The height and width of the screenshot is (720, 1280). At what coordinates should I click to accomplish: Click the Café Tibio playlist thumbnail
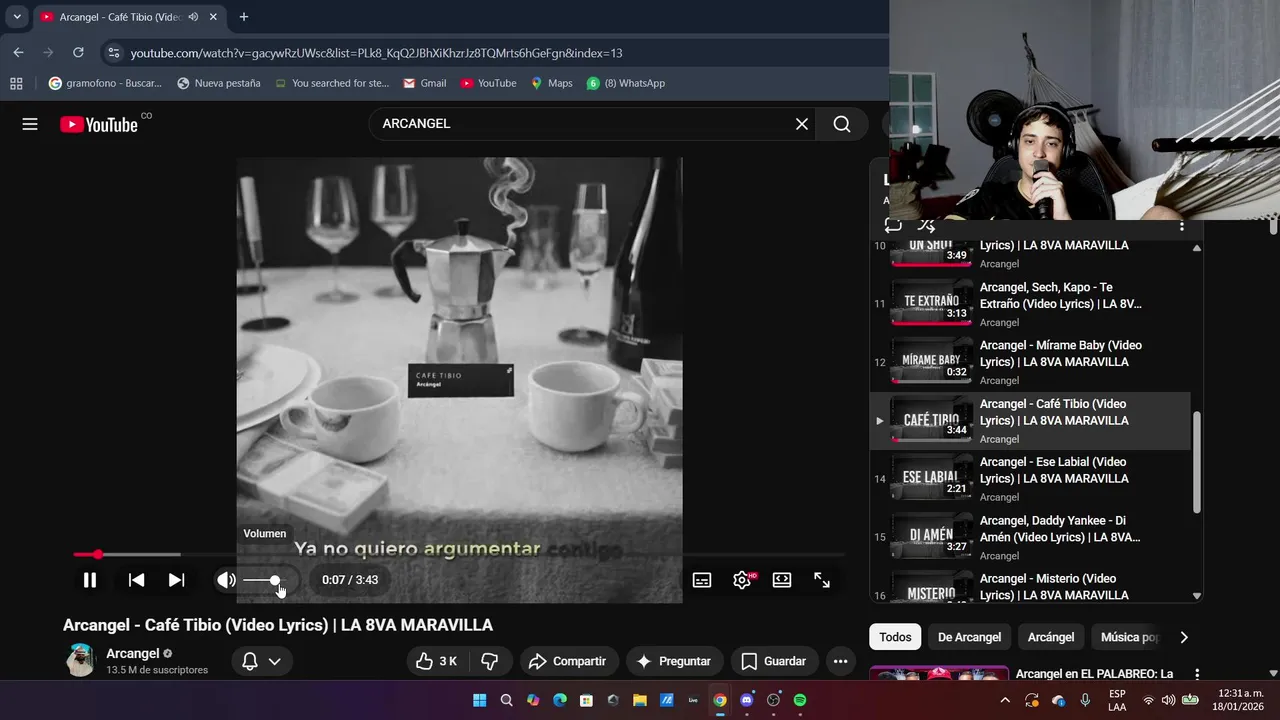[x=931, y=420]
